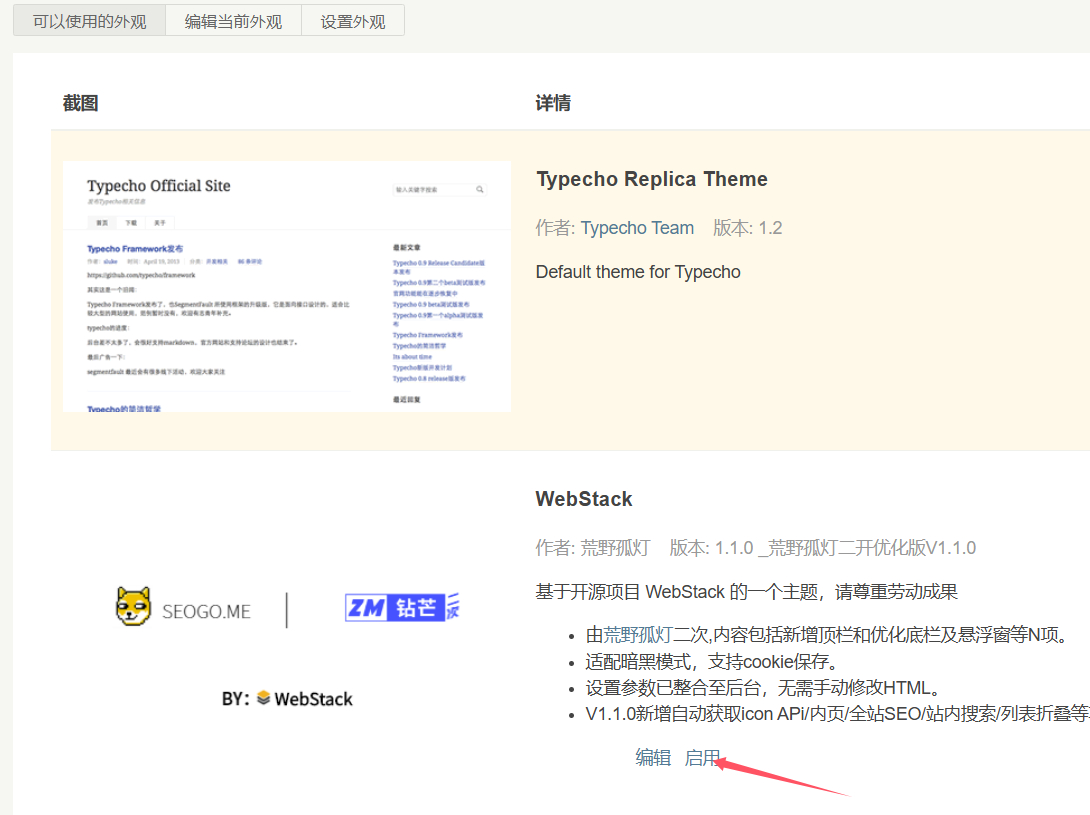Click the SEOGO.ME shiba dog logo
This screenshot has width=1090, height=815.
coord(133,606)
